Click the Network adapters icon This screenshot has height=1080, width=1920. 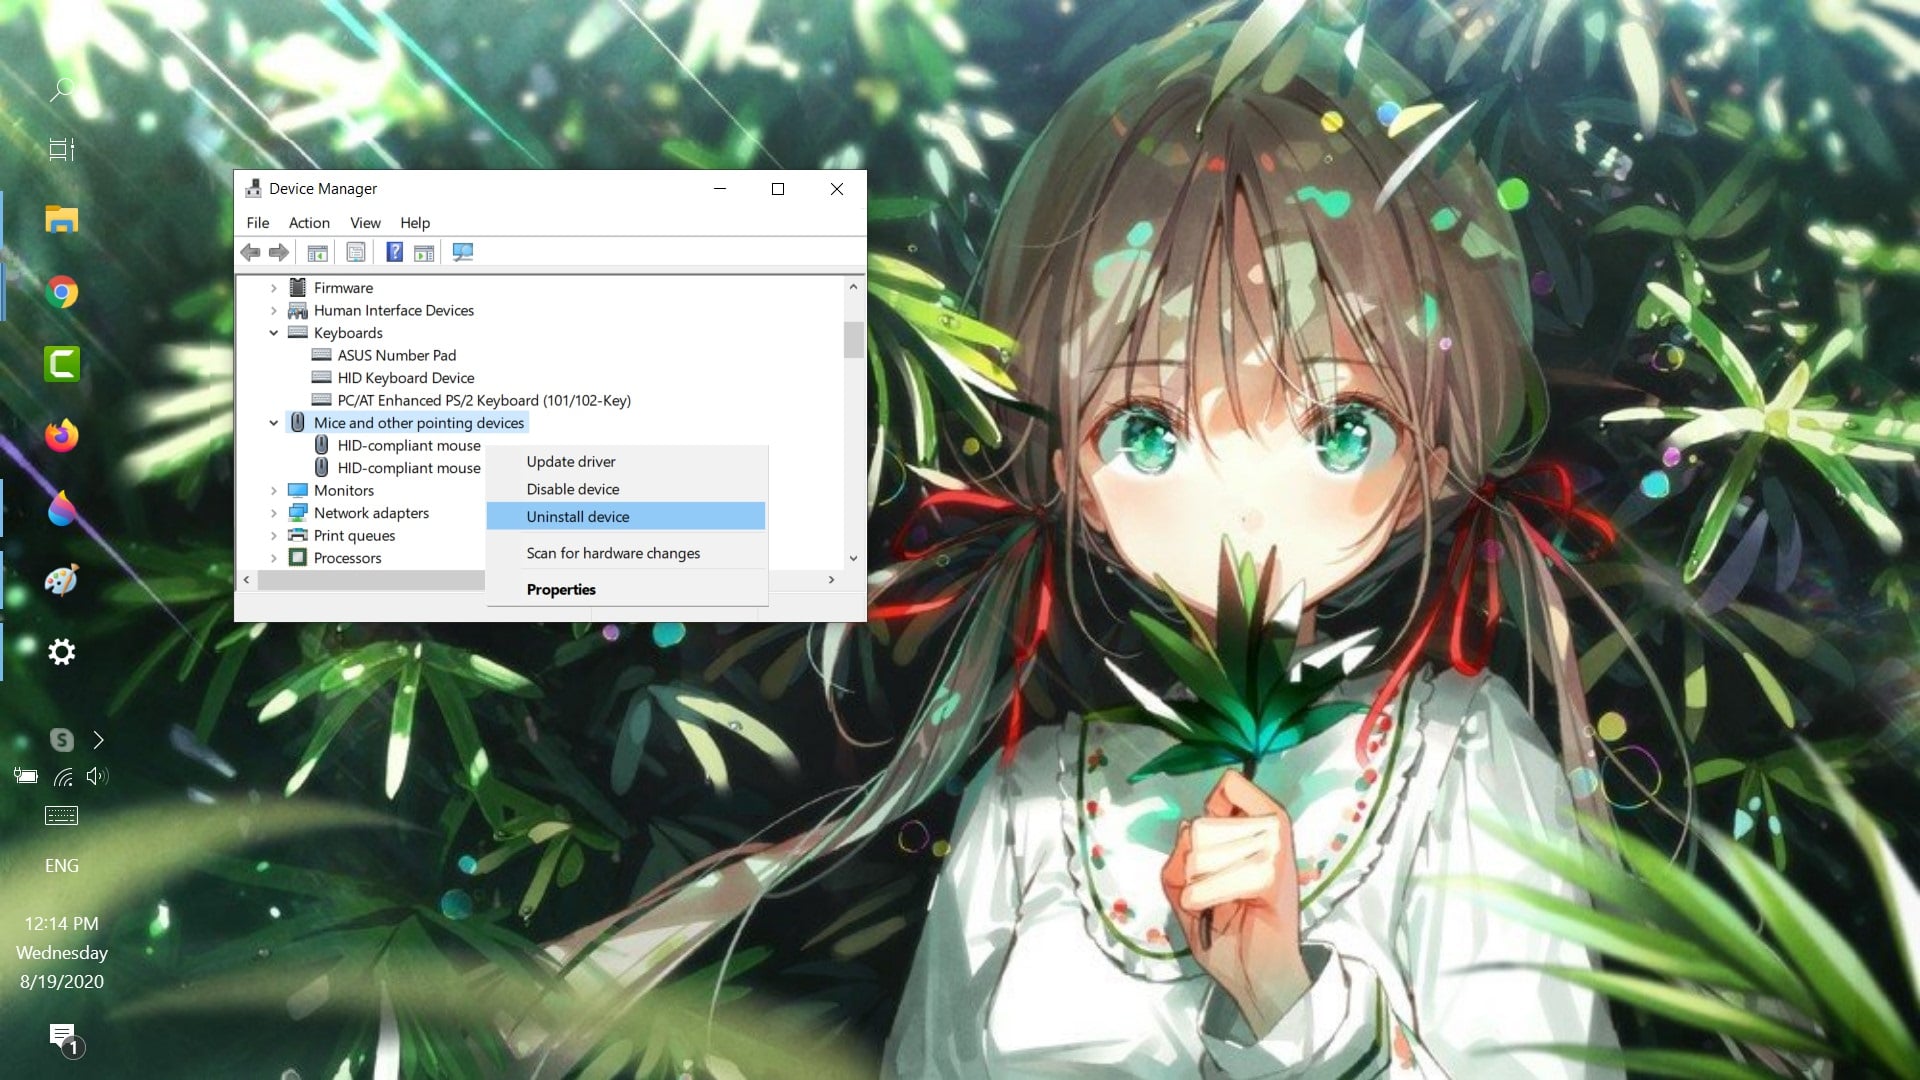pyautogui.click(x=298, y=513)
